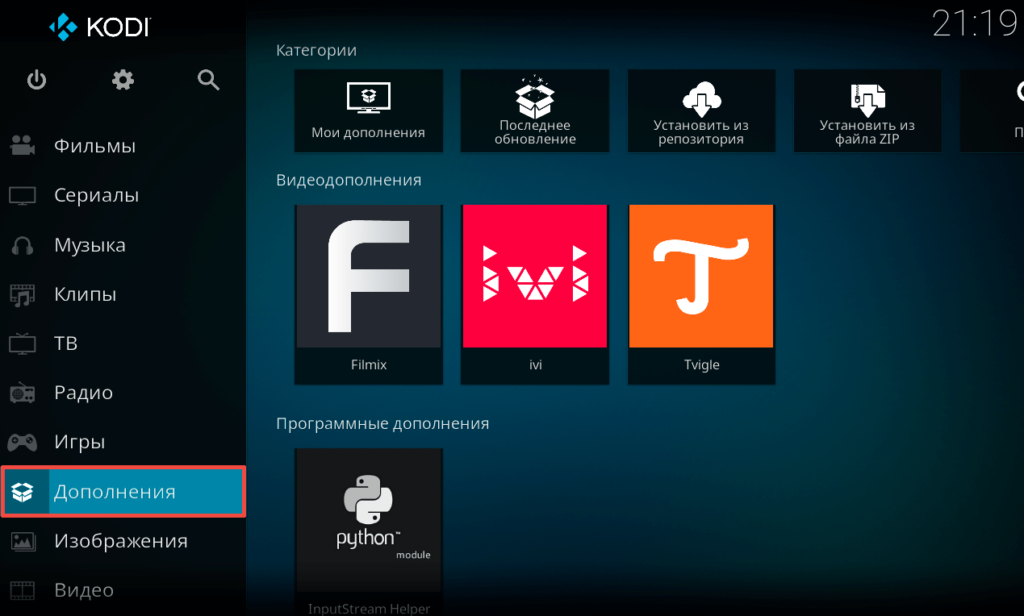The width and height of the screenshot is (1024, 616).
Task: Open Изображения from the sidebar
Action: pos(120,541)
